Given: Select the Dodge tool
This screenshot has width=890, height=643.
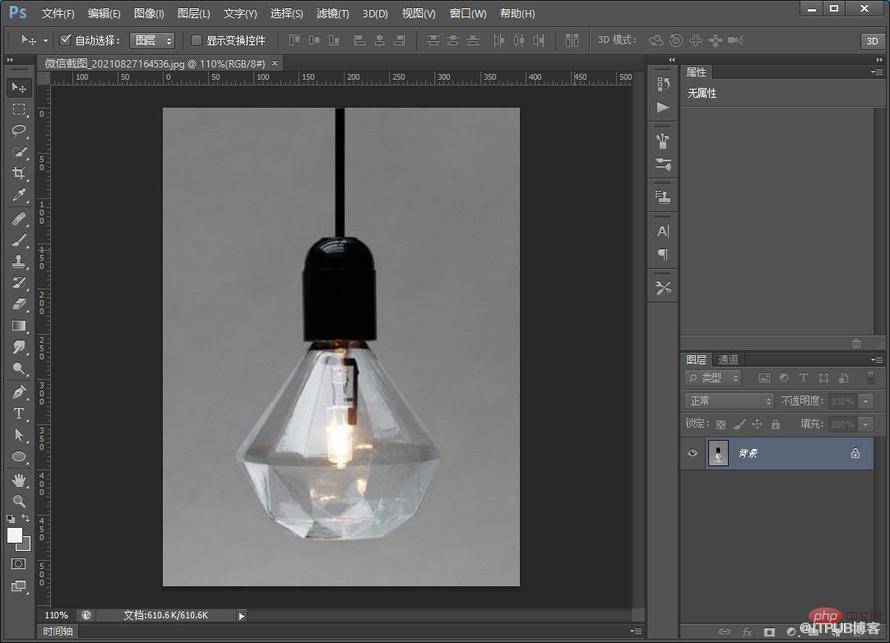Looking at the screenshot, I should click(x=19, y=369).
